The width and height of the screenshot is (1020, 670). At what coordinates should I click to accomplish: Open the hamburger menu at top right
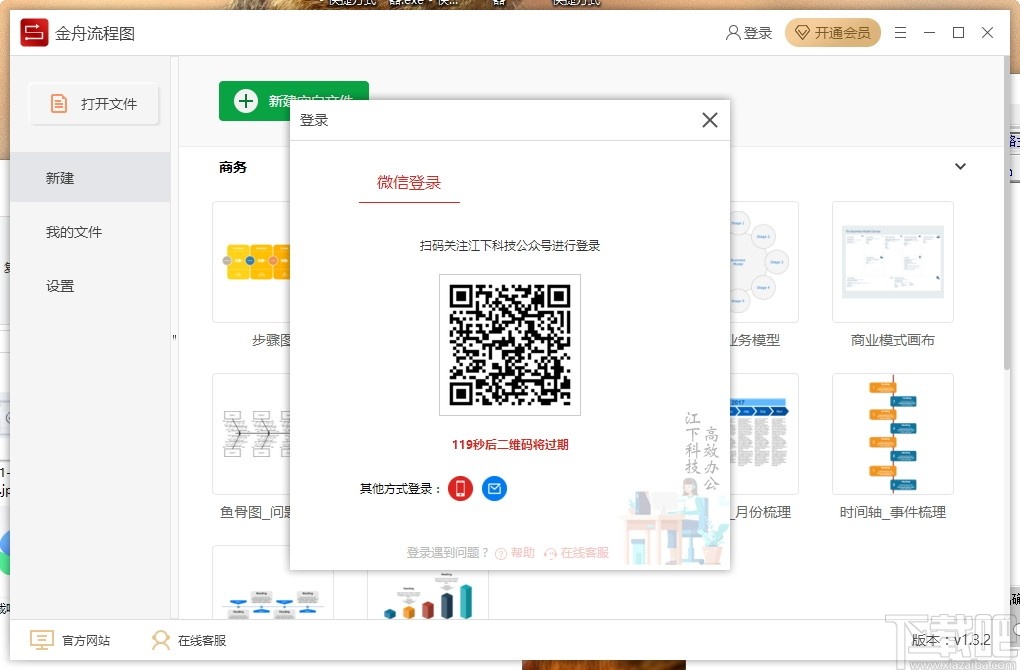point(899,32)
